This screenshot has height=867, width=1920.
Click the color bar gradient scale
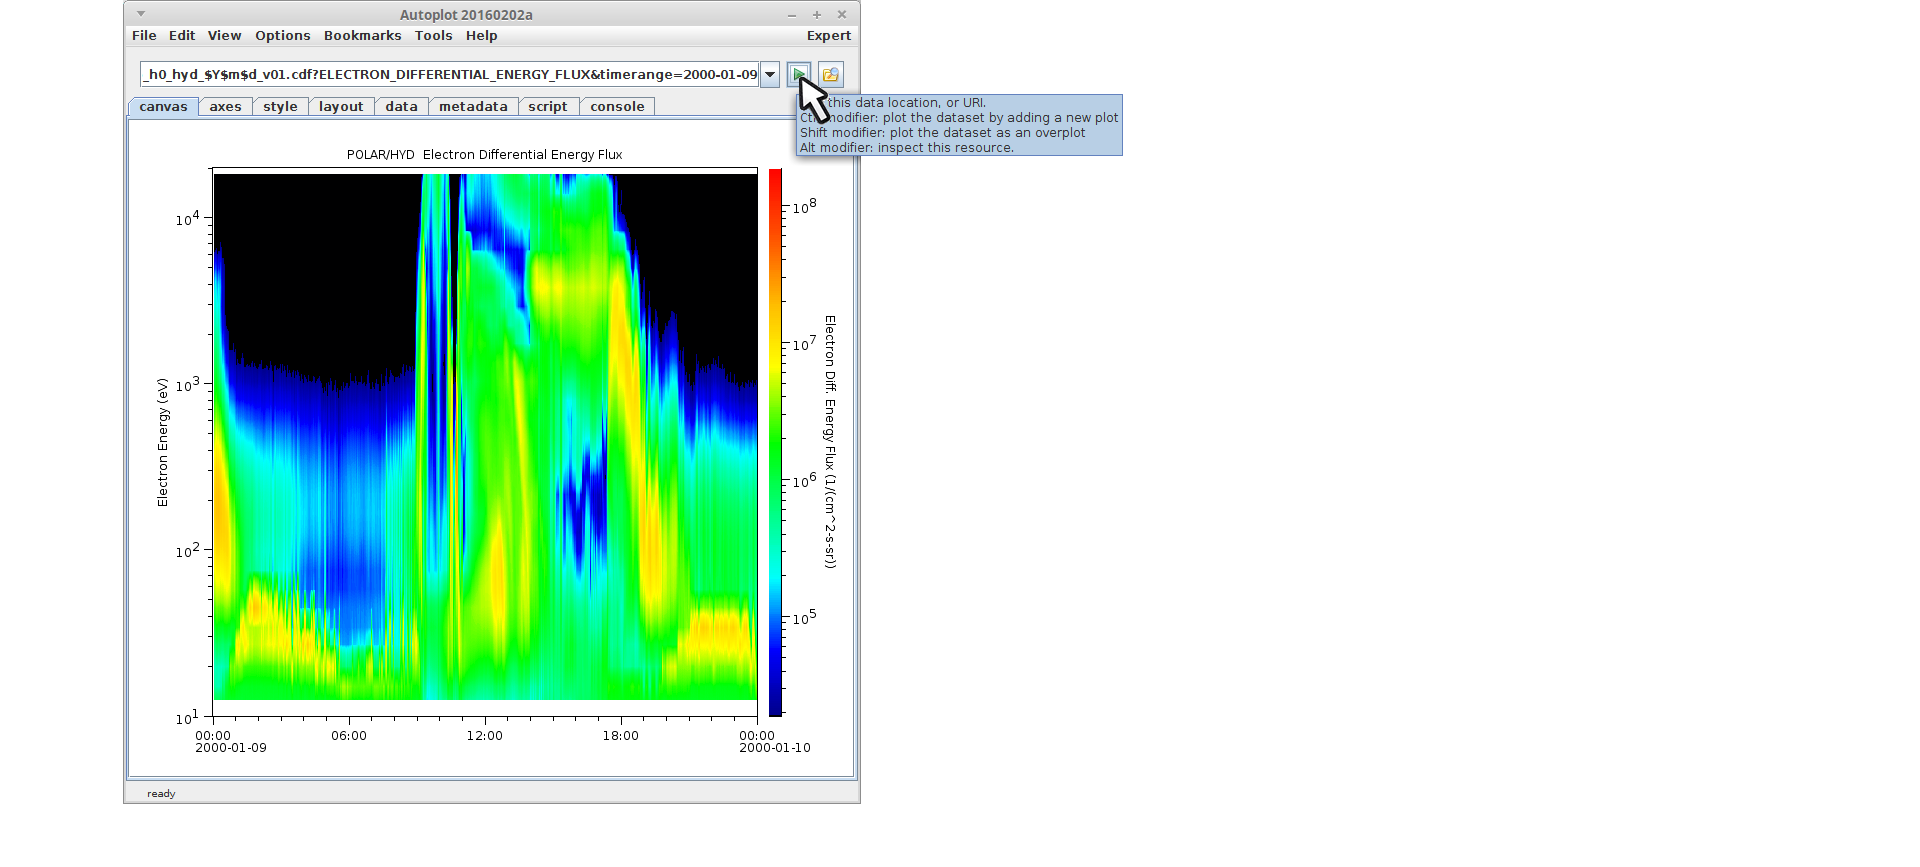click(775, 443)
